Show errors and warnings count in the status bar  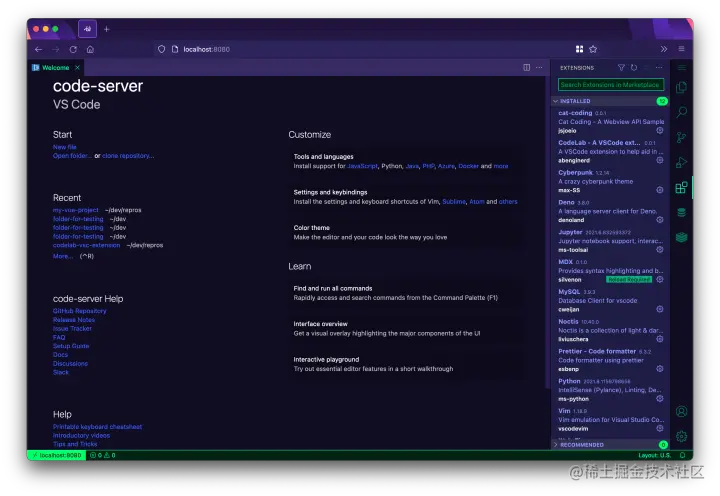pos(103,455)
